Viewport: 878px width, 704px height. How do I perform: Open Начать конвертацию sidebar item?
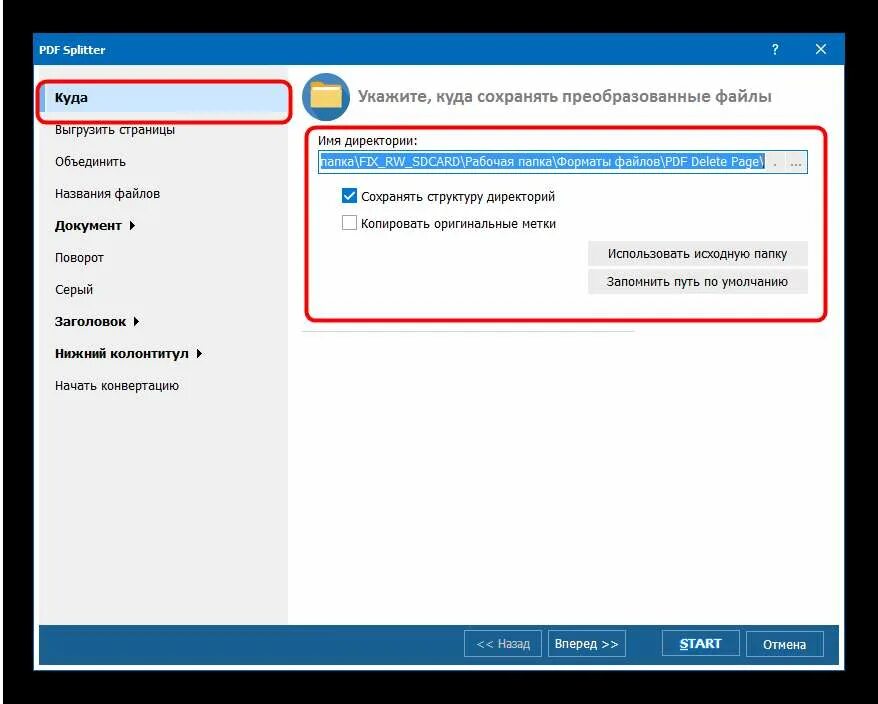coord(116,385)
